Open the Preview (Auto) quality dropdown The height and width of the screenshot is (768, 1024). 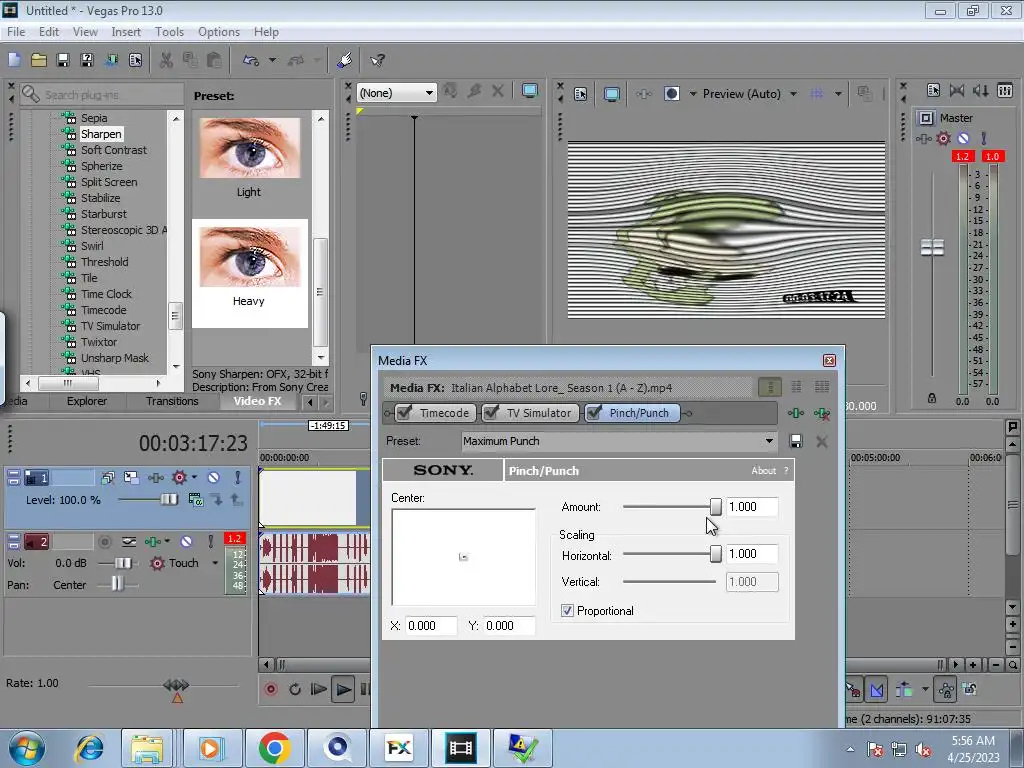pyautogui.click(x=793, y=94)
